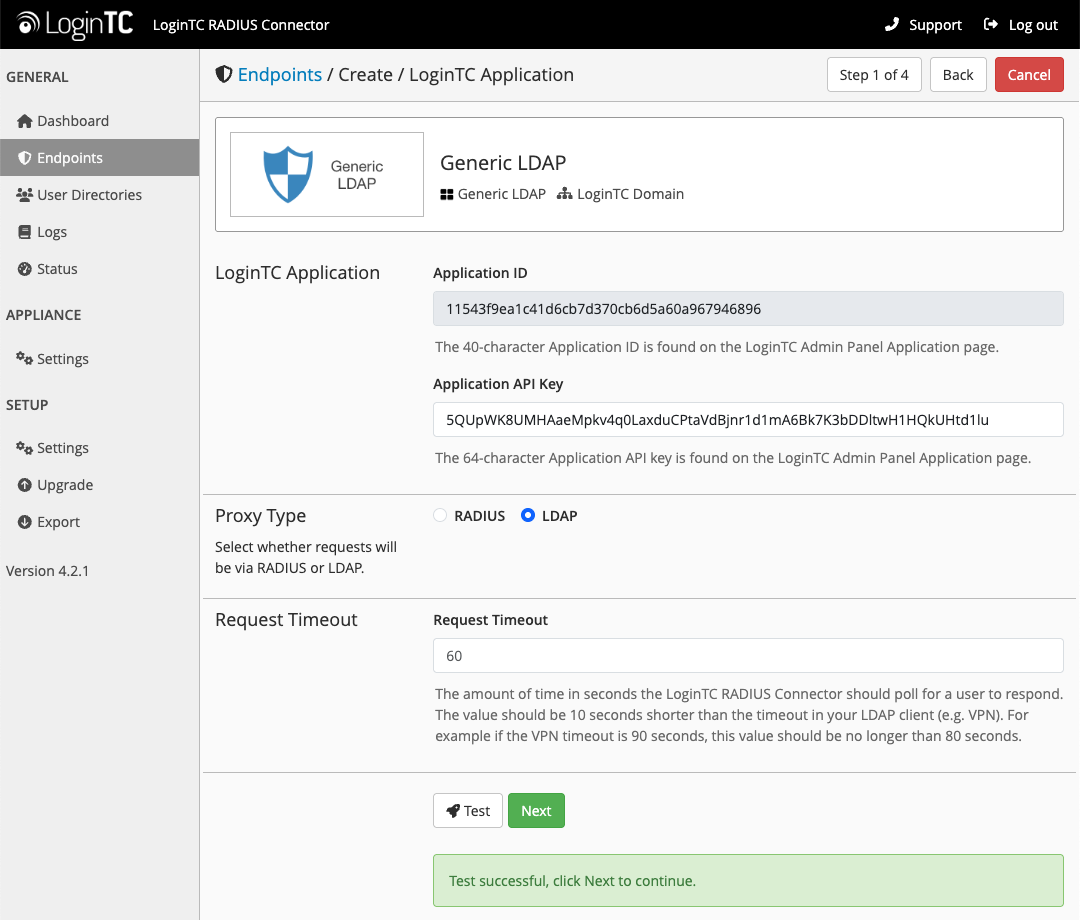Screen dimensions: 1080x920
Task: Click the Status gauge icon
Action: coord(25,269)
